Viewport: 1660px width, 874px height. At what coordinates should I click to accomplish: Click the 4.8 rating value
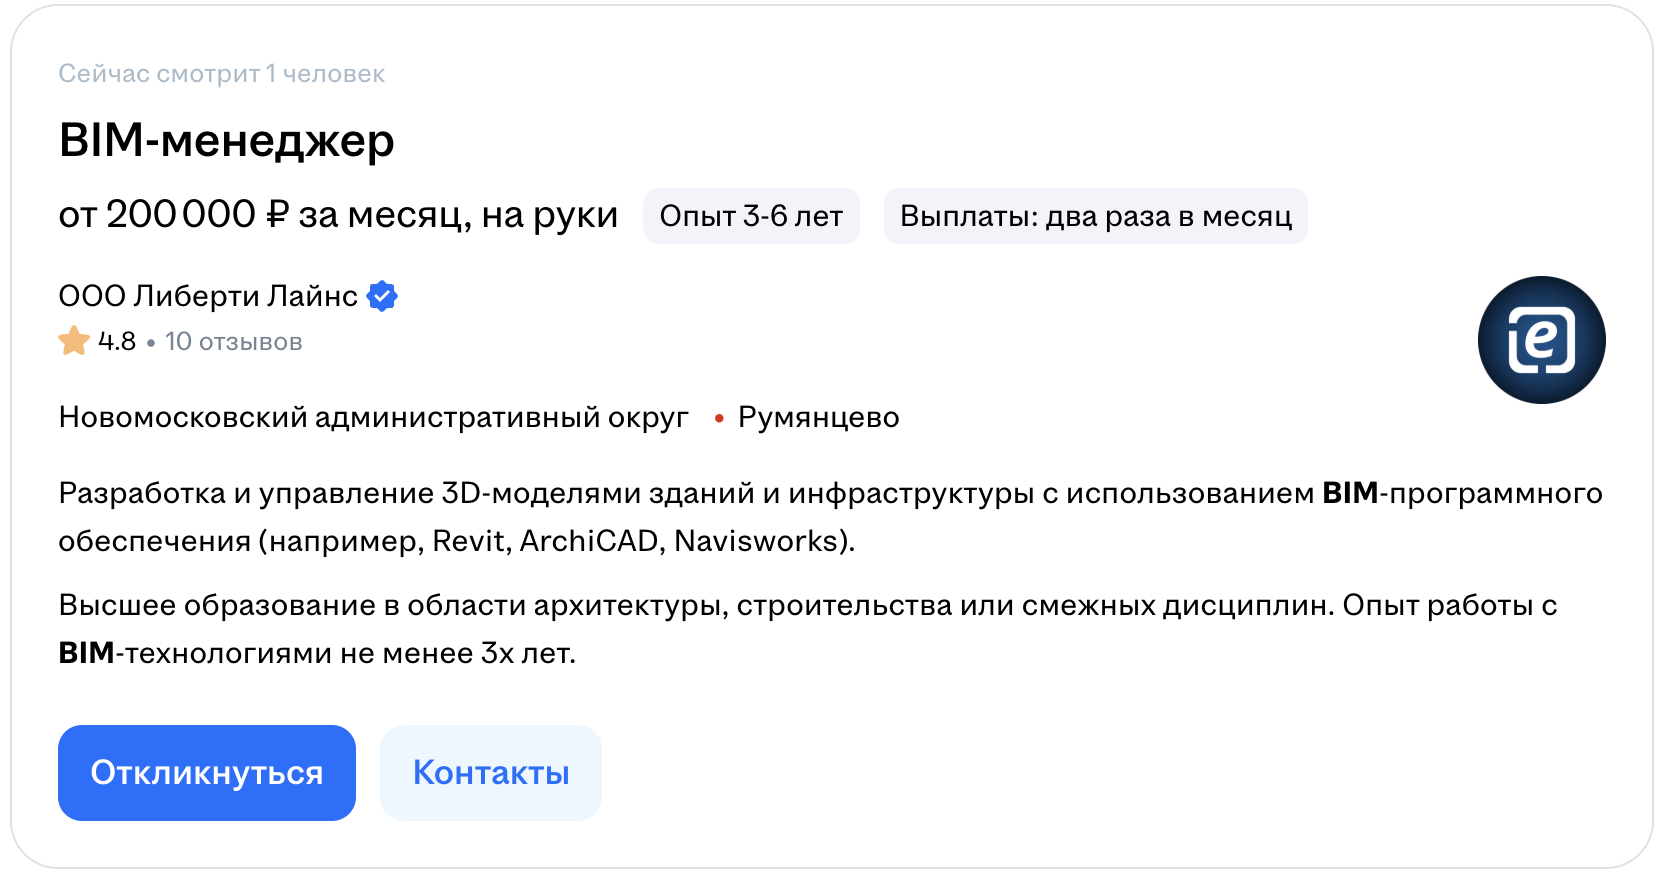[117, 342]
